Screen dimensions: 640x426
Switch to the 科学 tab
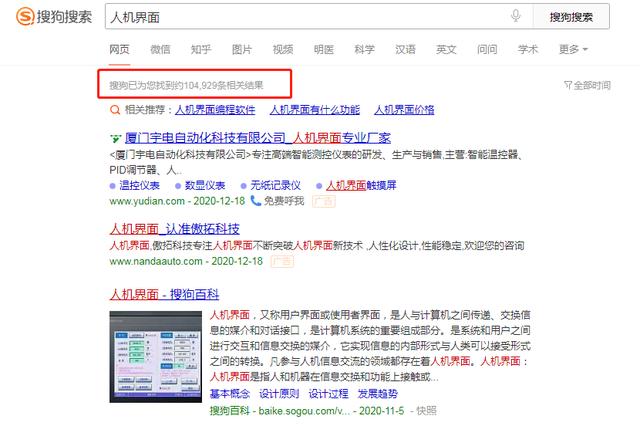pos(364,49)
